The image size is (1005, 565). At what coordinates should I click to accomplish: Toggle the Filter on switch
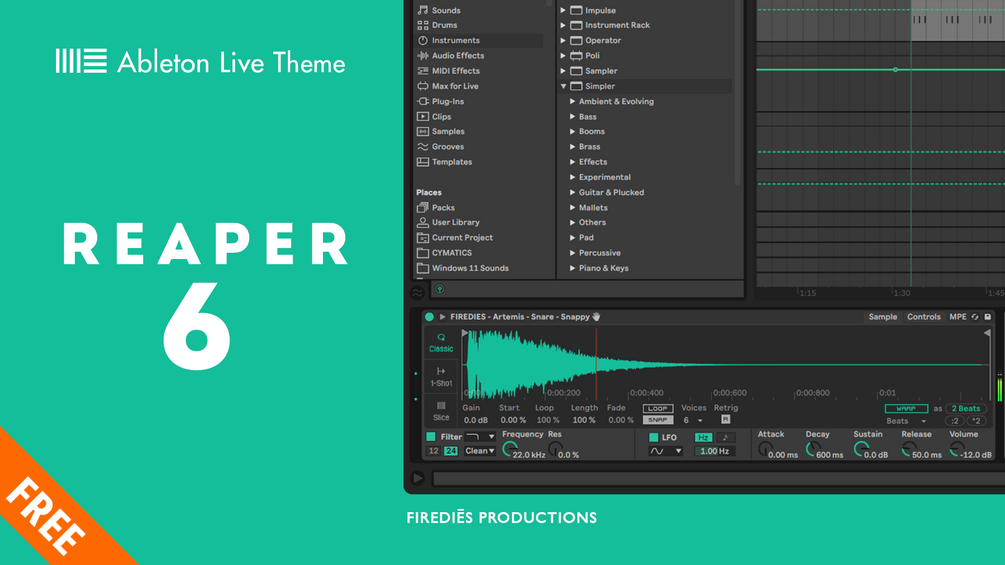[431, 437]
